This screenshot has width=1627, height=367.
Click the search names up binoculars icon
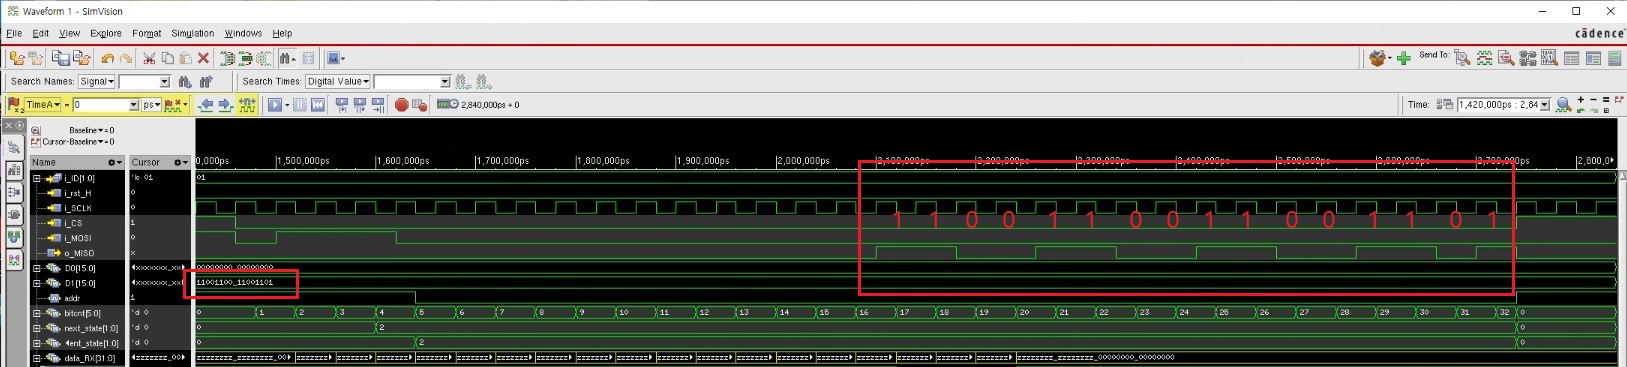pyautogui.click(x=206, y=81)
